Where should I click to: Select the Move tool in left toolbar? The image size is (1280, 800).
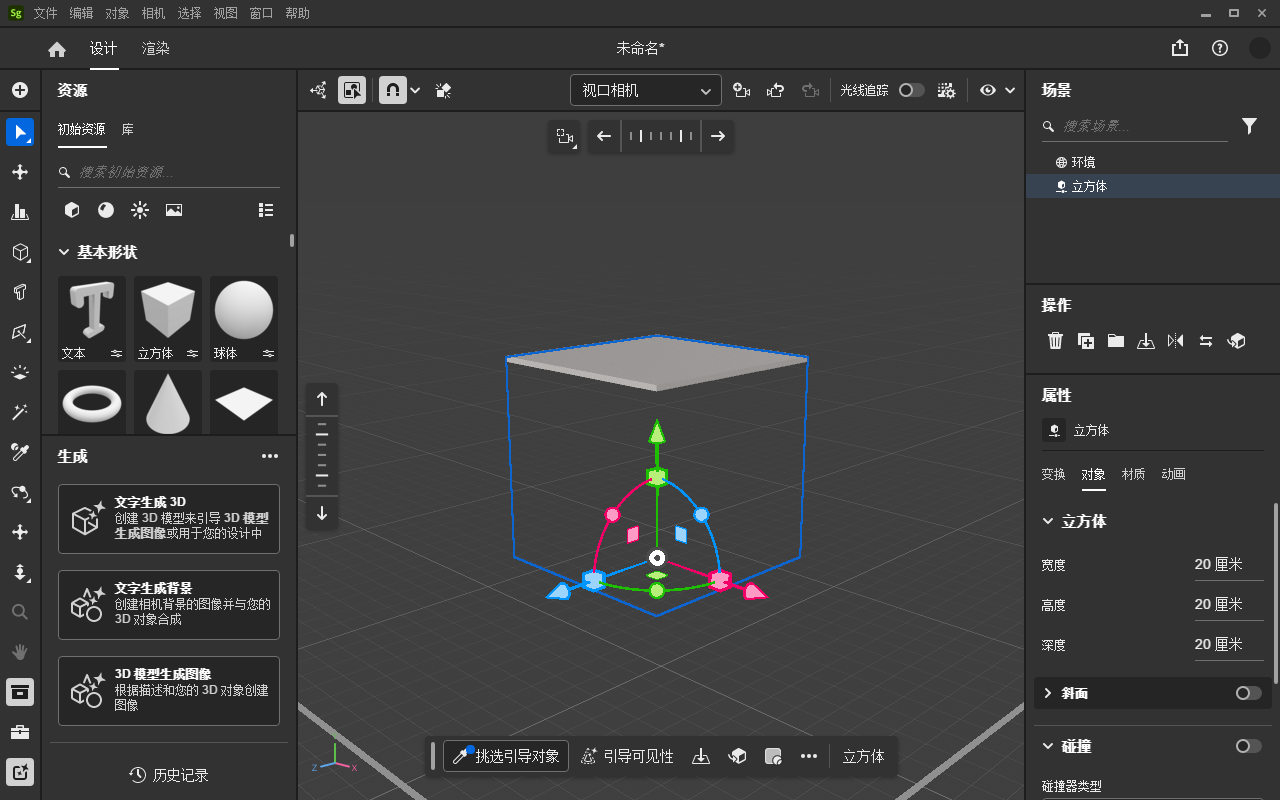[x=20, y=172]
